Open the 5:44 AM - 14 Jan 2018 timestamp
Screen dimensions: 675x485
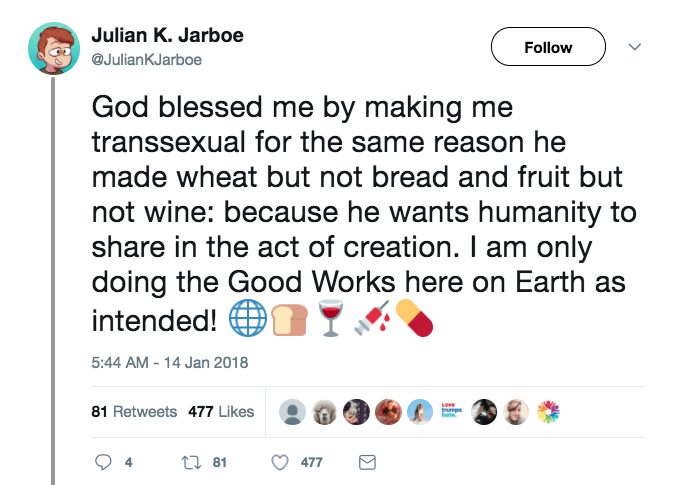click(x=169, y=362)
